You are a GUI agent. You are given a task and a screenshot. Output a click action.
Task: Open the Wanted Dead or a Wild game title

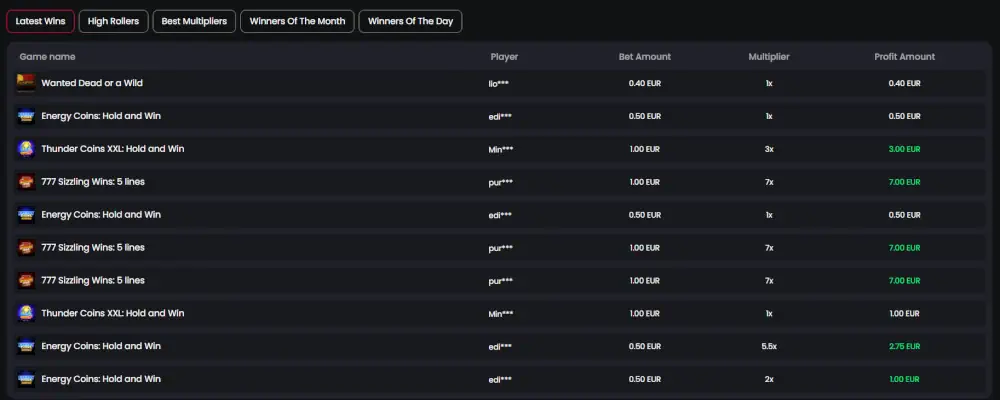pos(91,83)
